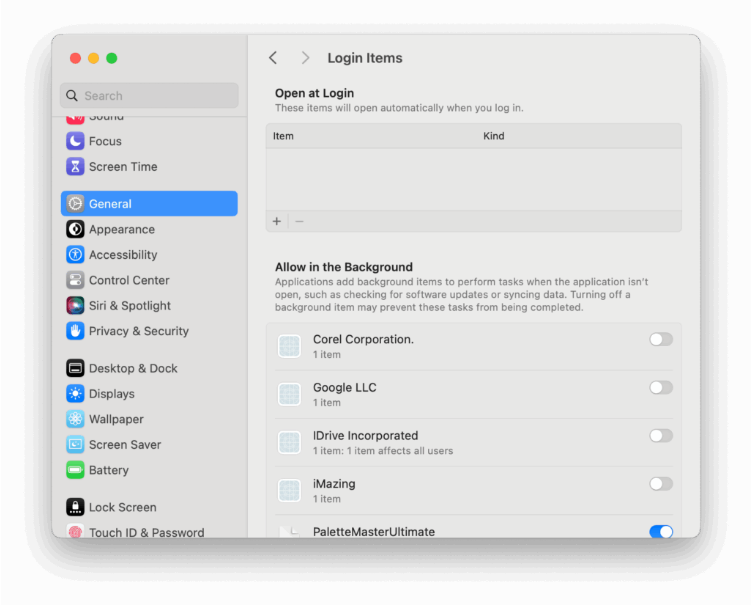Click the Desktop & Dock icon
The width and height of the screenshot is (751, 605).
(75, 368)
